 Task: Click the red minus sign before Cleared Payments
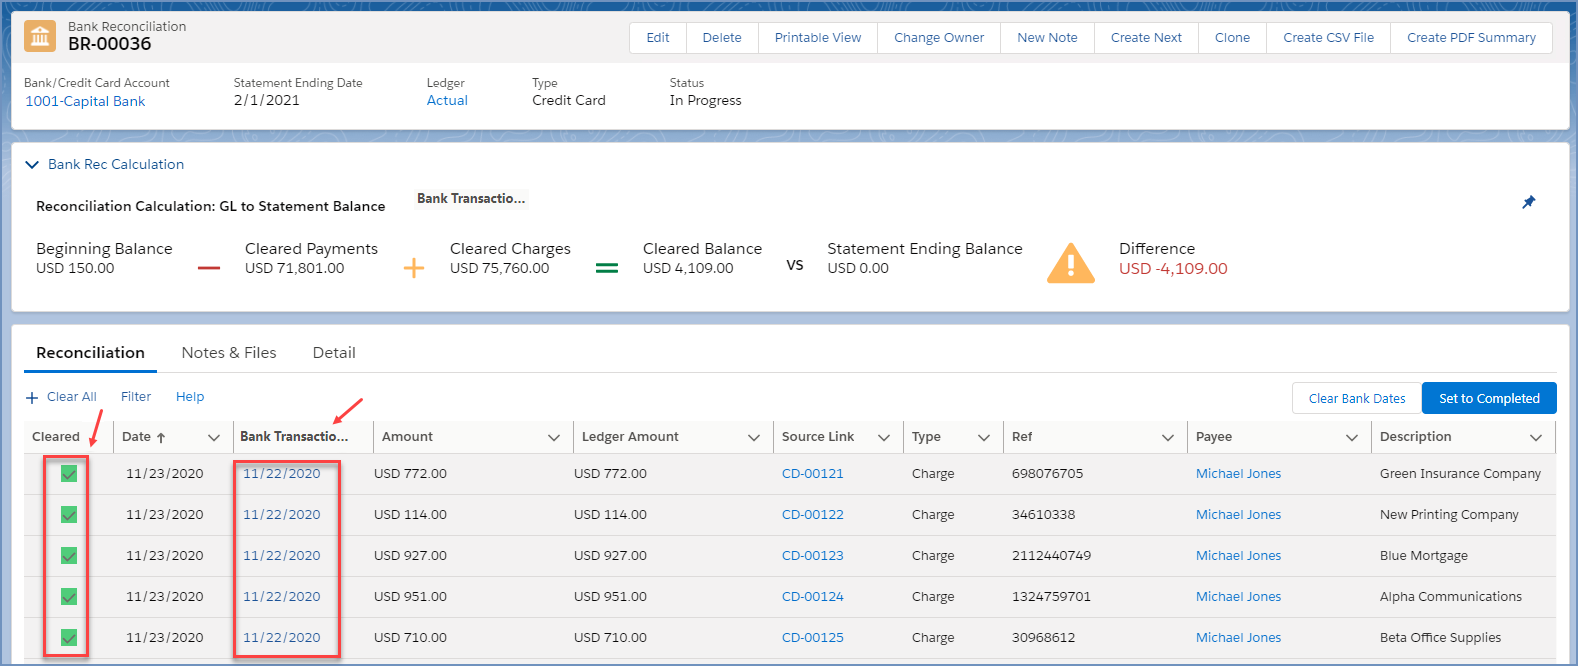point(209,268)
